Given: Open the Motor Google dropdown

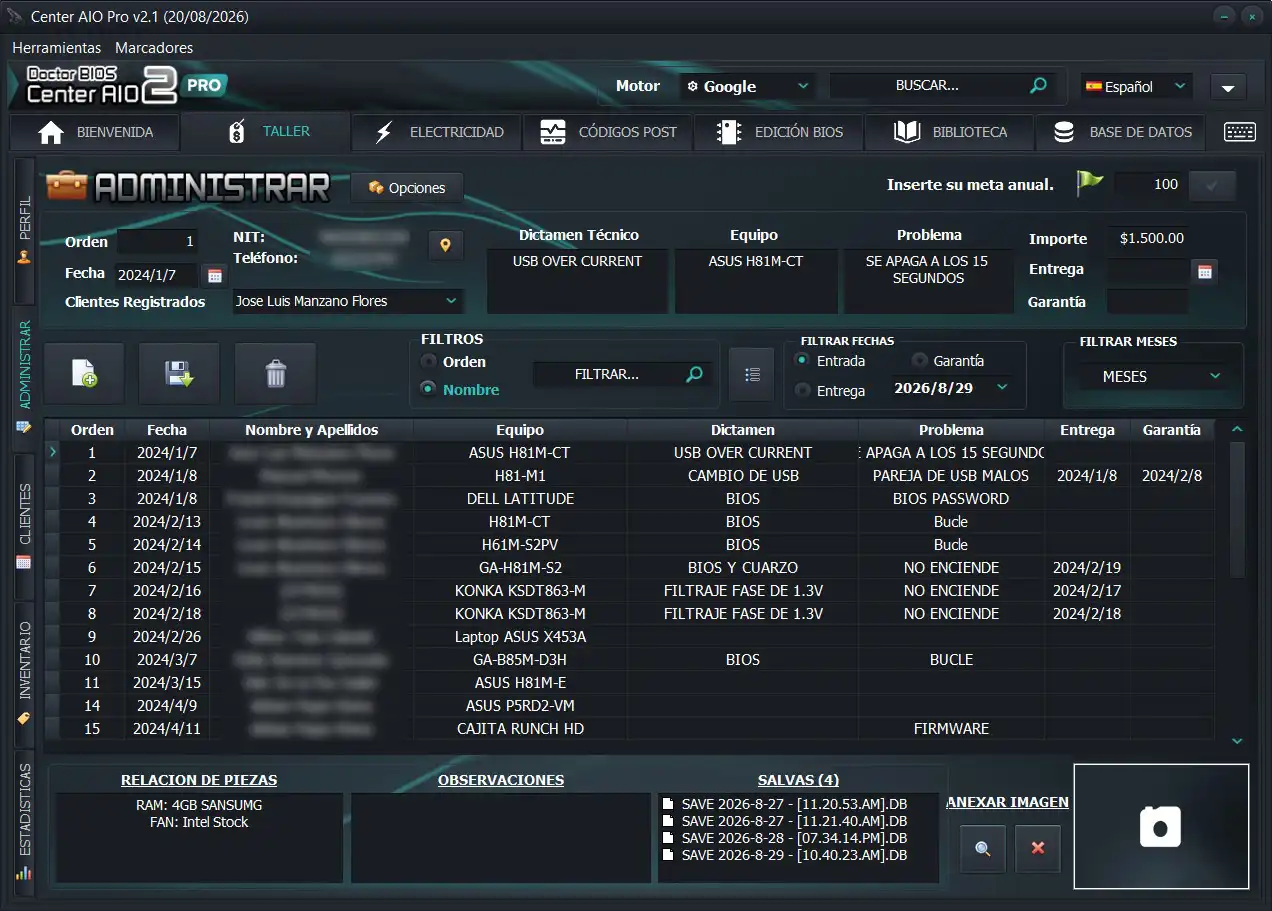Looking at the screenshot, I should coord(747,86).
